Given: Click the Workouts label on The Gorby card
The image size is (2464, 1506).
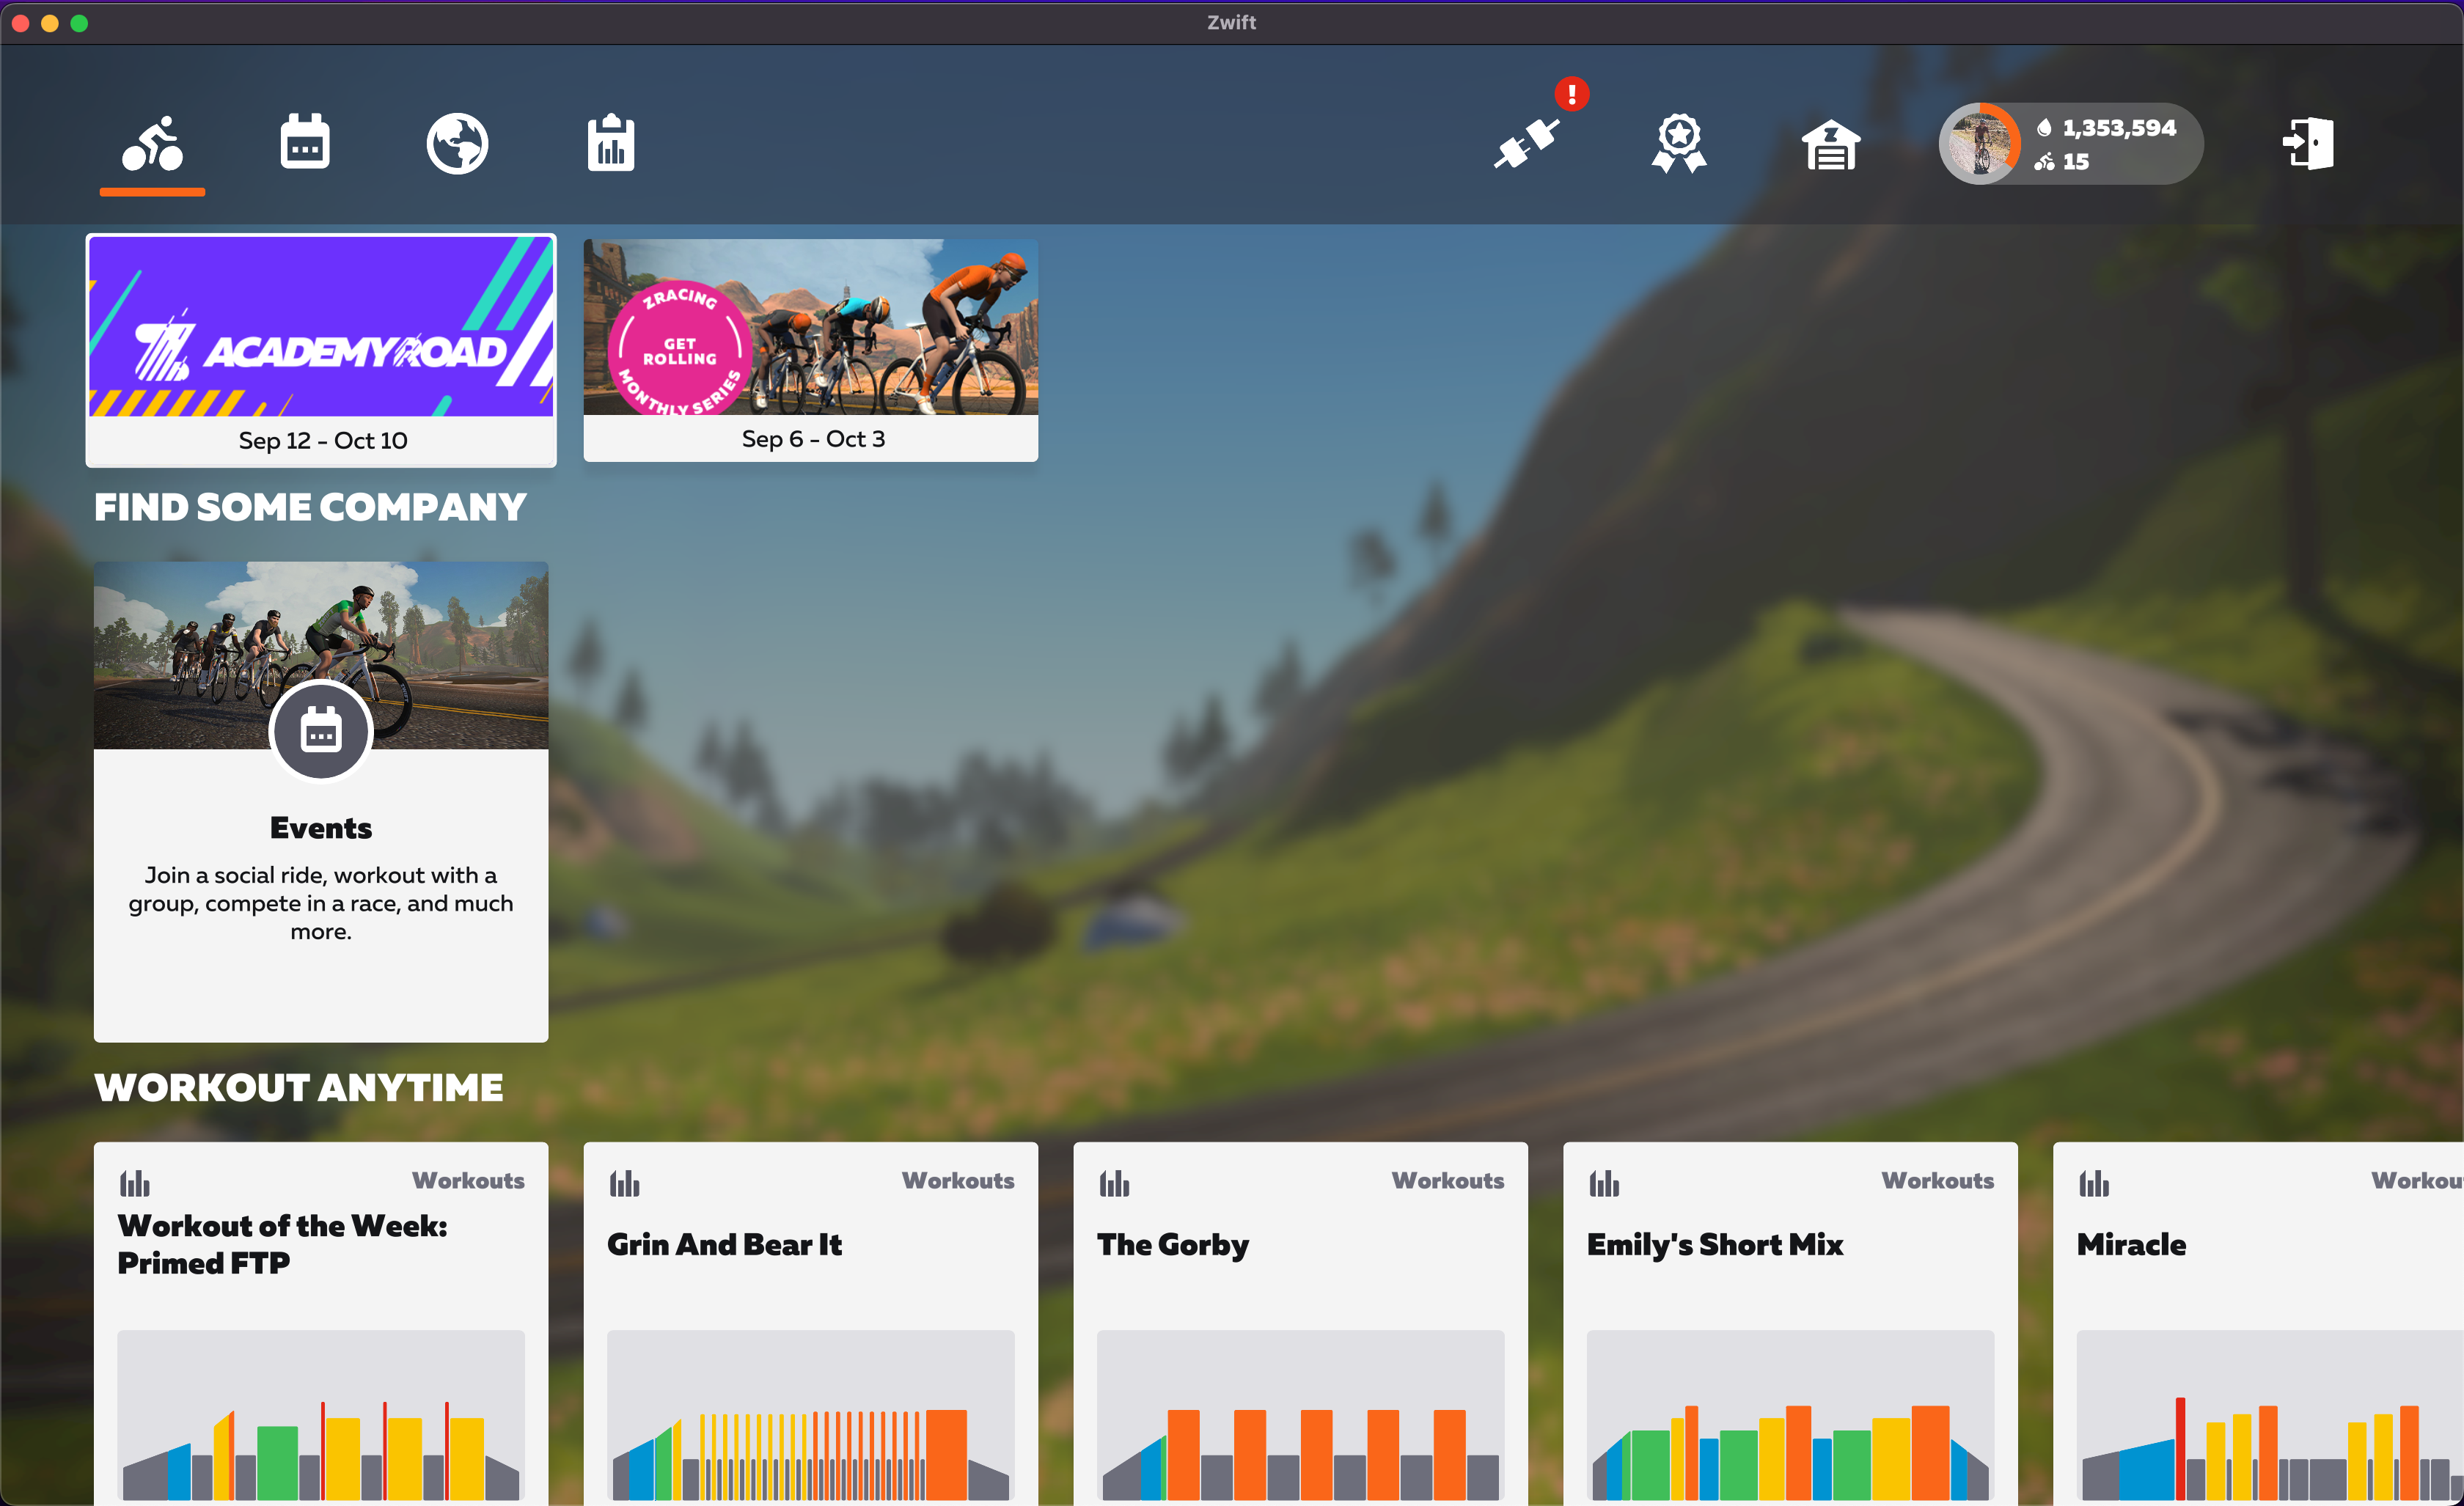Looking at the screenshot, I should [x=1447, y=1181].
